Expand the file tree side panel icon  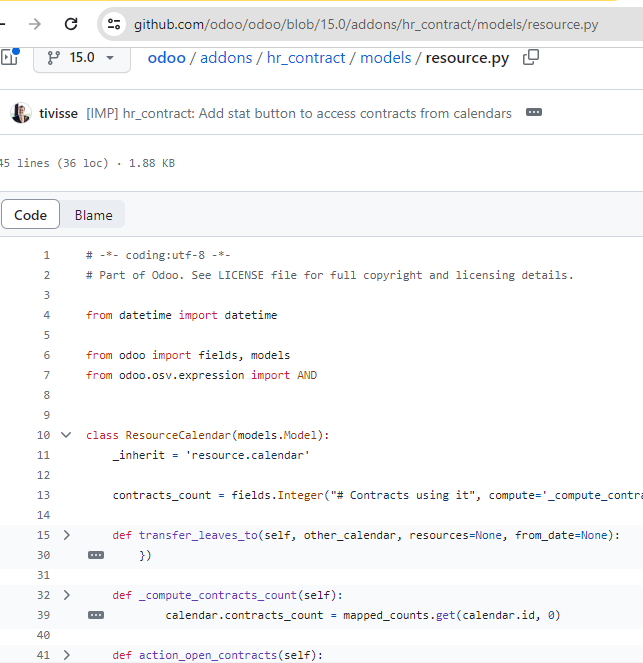tap(9, 57)
